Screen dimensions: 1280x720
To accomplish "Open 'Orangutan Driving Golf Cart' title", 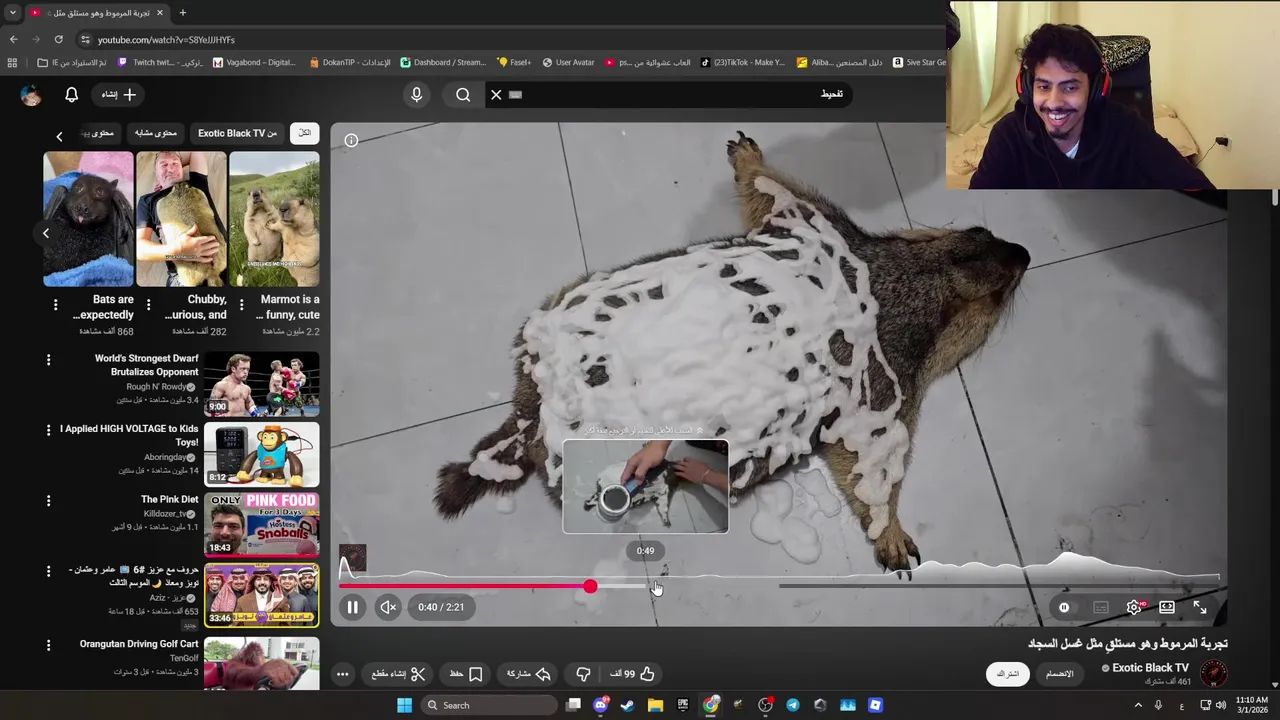I will [139, 644].
